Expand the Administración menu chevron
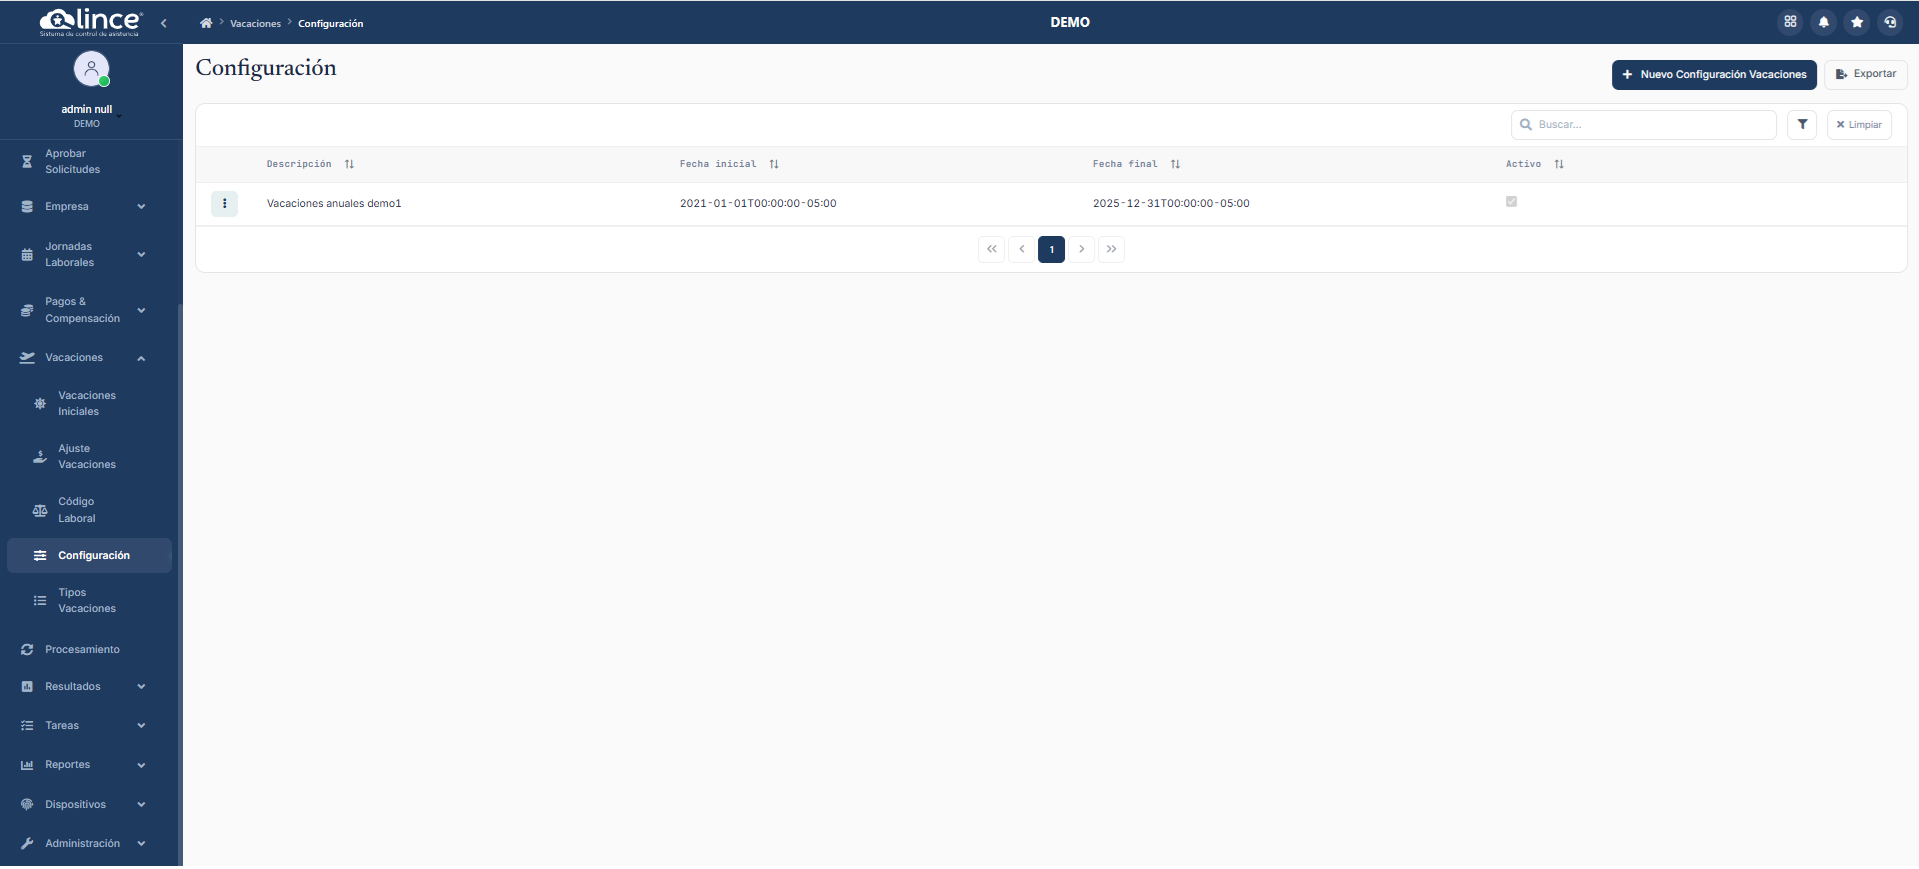Screen dimensions: 1919x869 point(141,844)
